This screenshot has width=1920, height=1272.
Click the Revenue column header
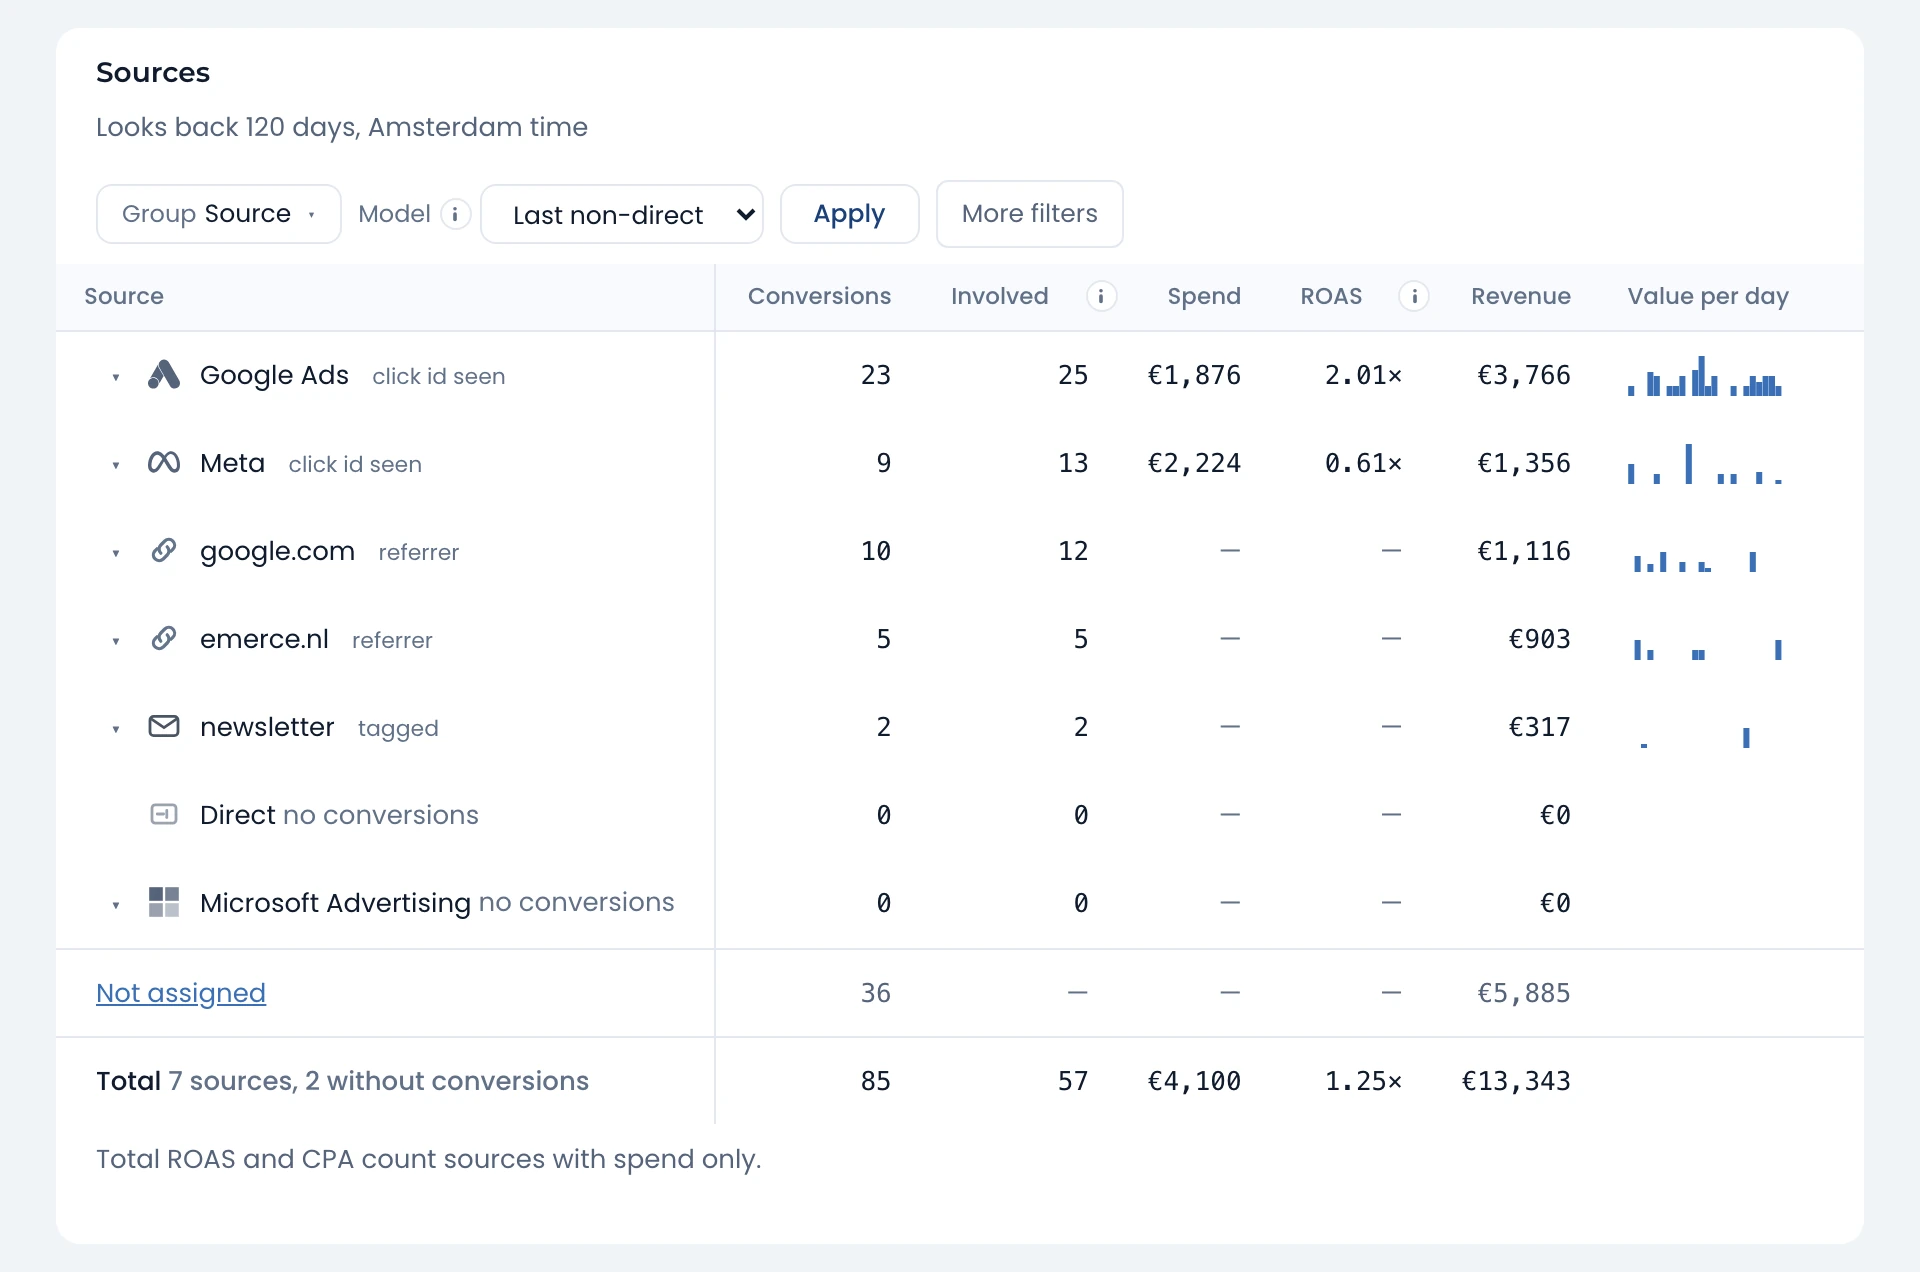[x=1521, y=296]
